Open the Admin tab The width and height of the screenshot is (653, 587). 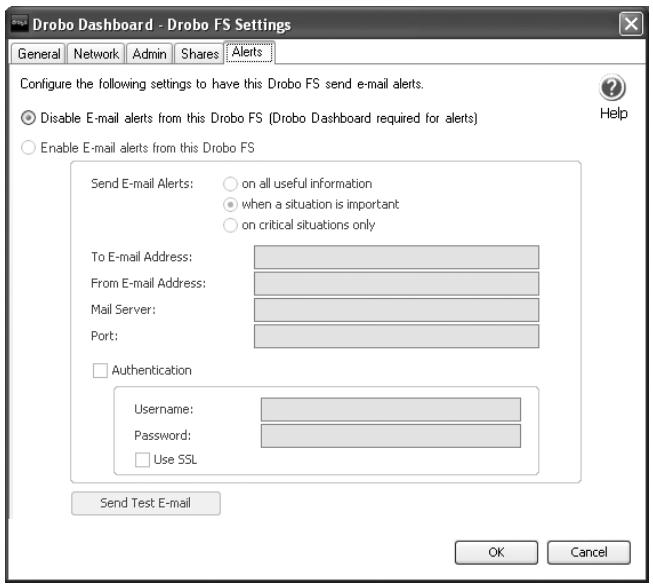click(x=149, y=54)
